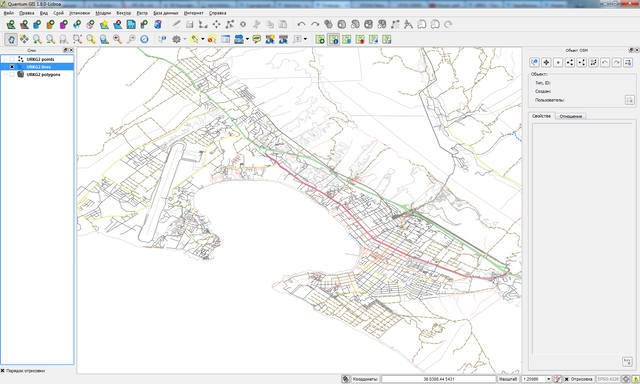Image resolution: width=640 pixels, height=384 pixels.
Task: Open the Модули menu
Action: (x=103, y=13)
